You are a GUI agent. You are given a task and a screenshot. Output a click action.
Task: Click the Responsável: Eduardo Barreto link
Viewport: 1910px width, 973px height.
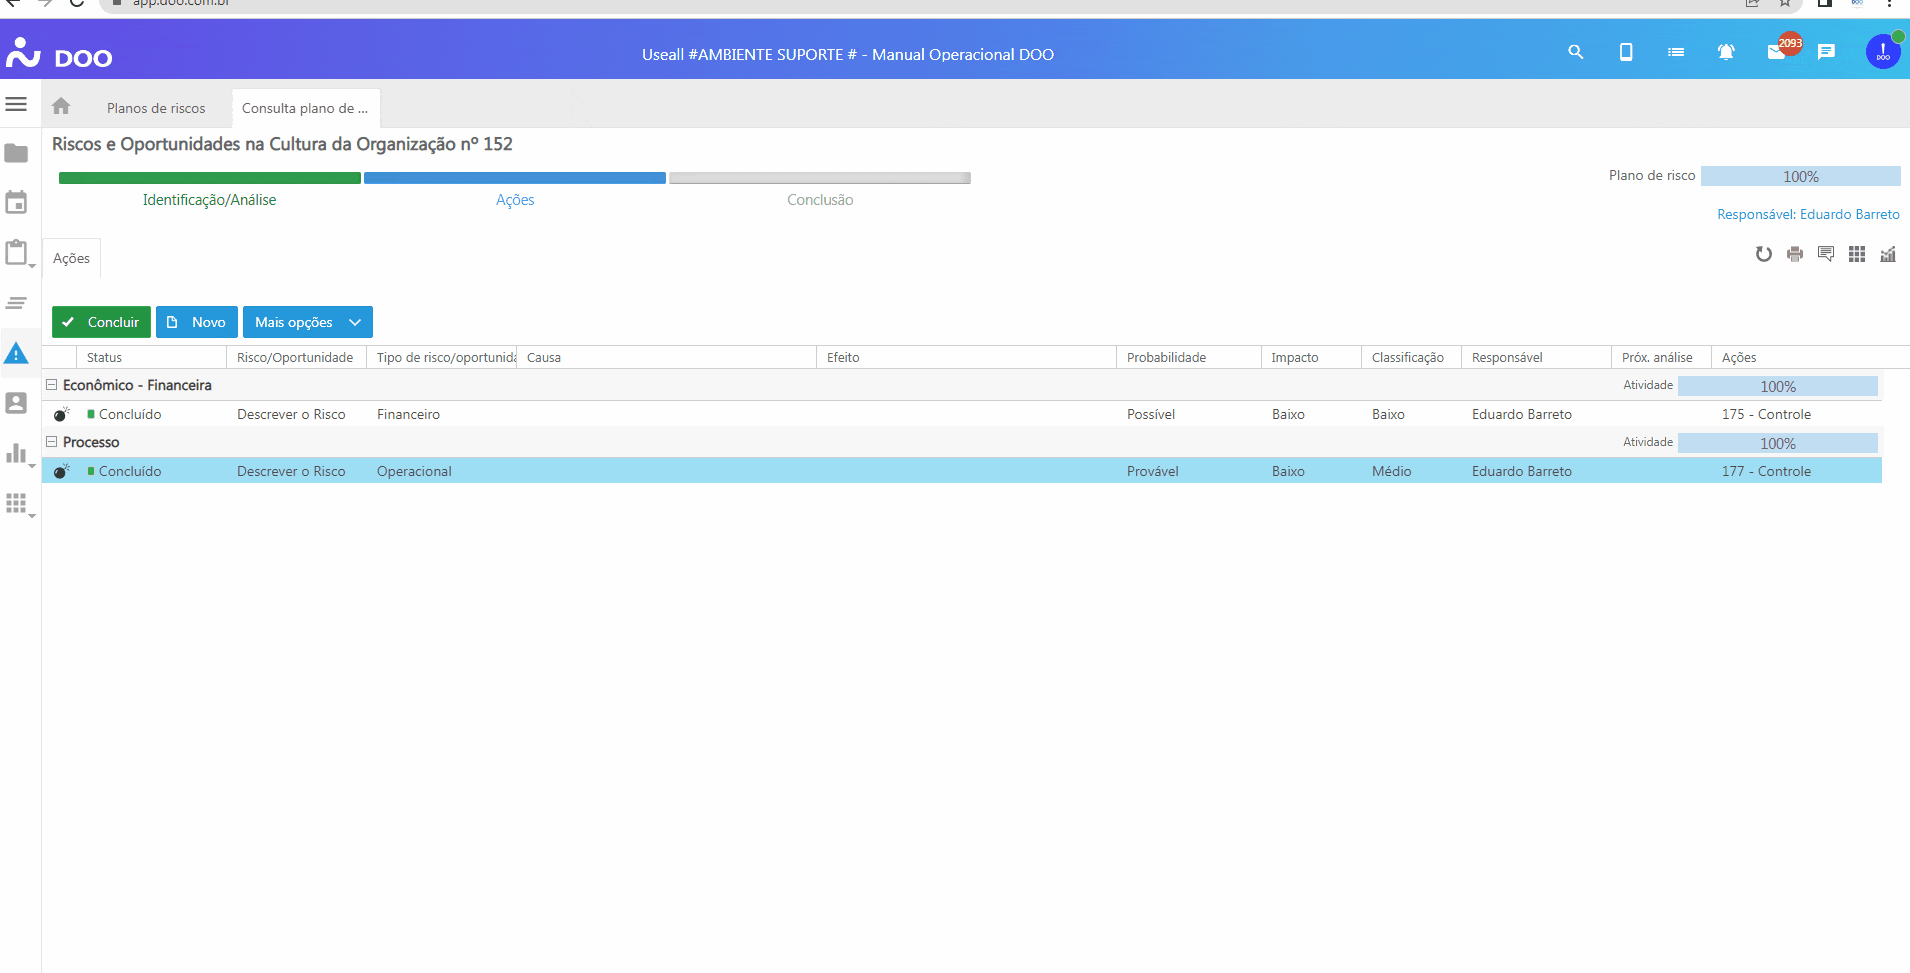(x=1807, y=214)
